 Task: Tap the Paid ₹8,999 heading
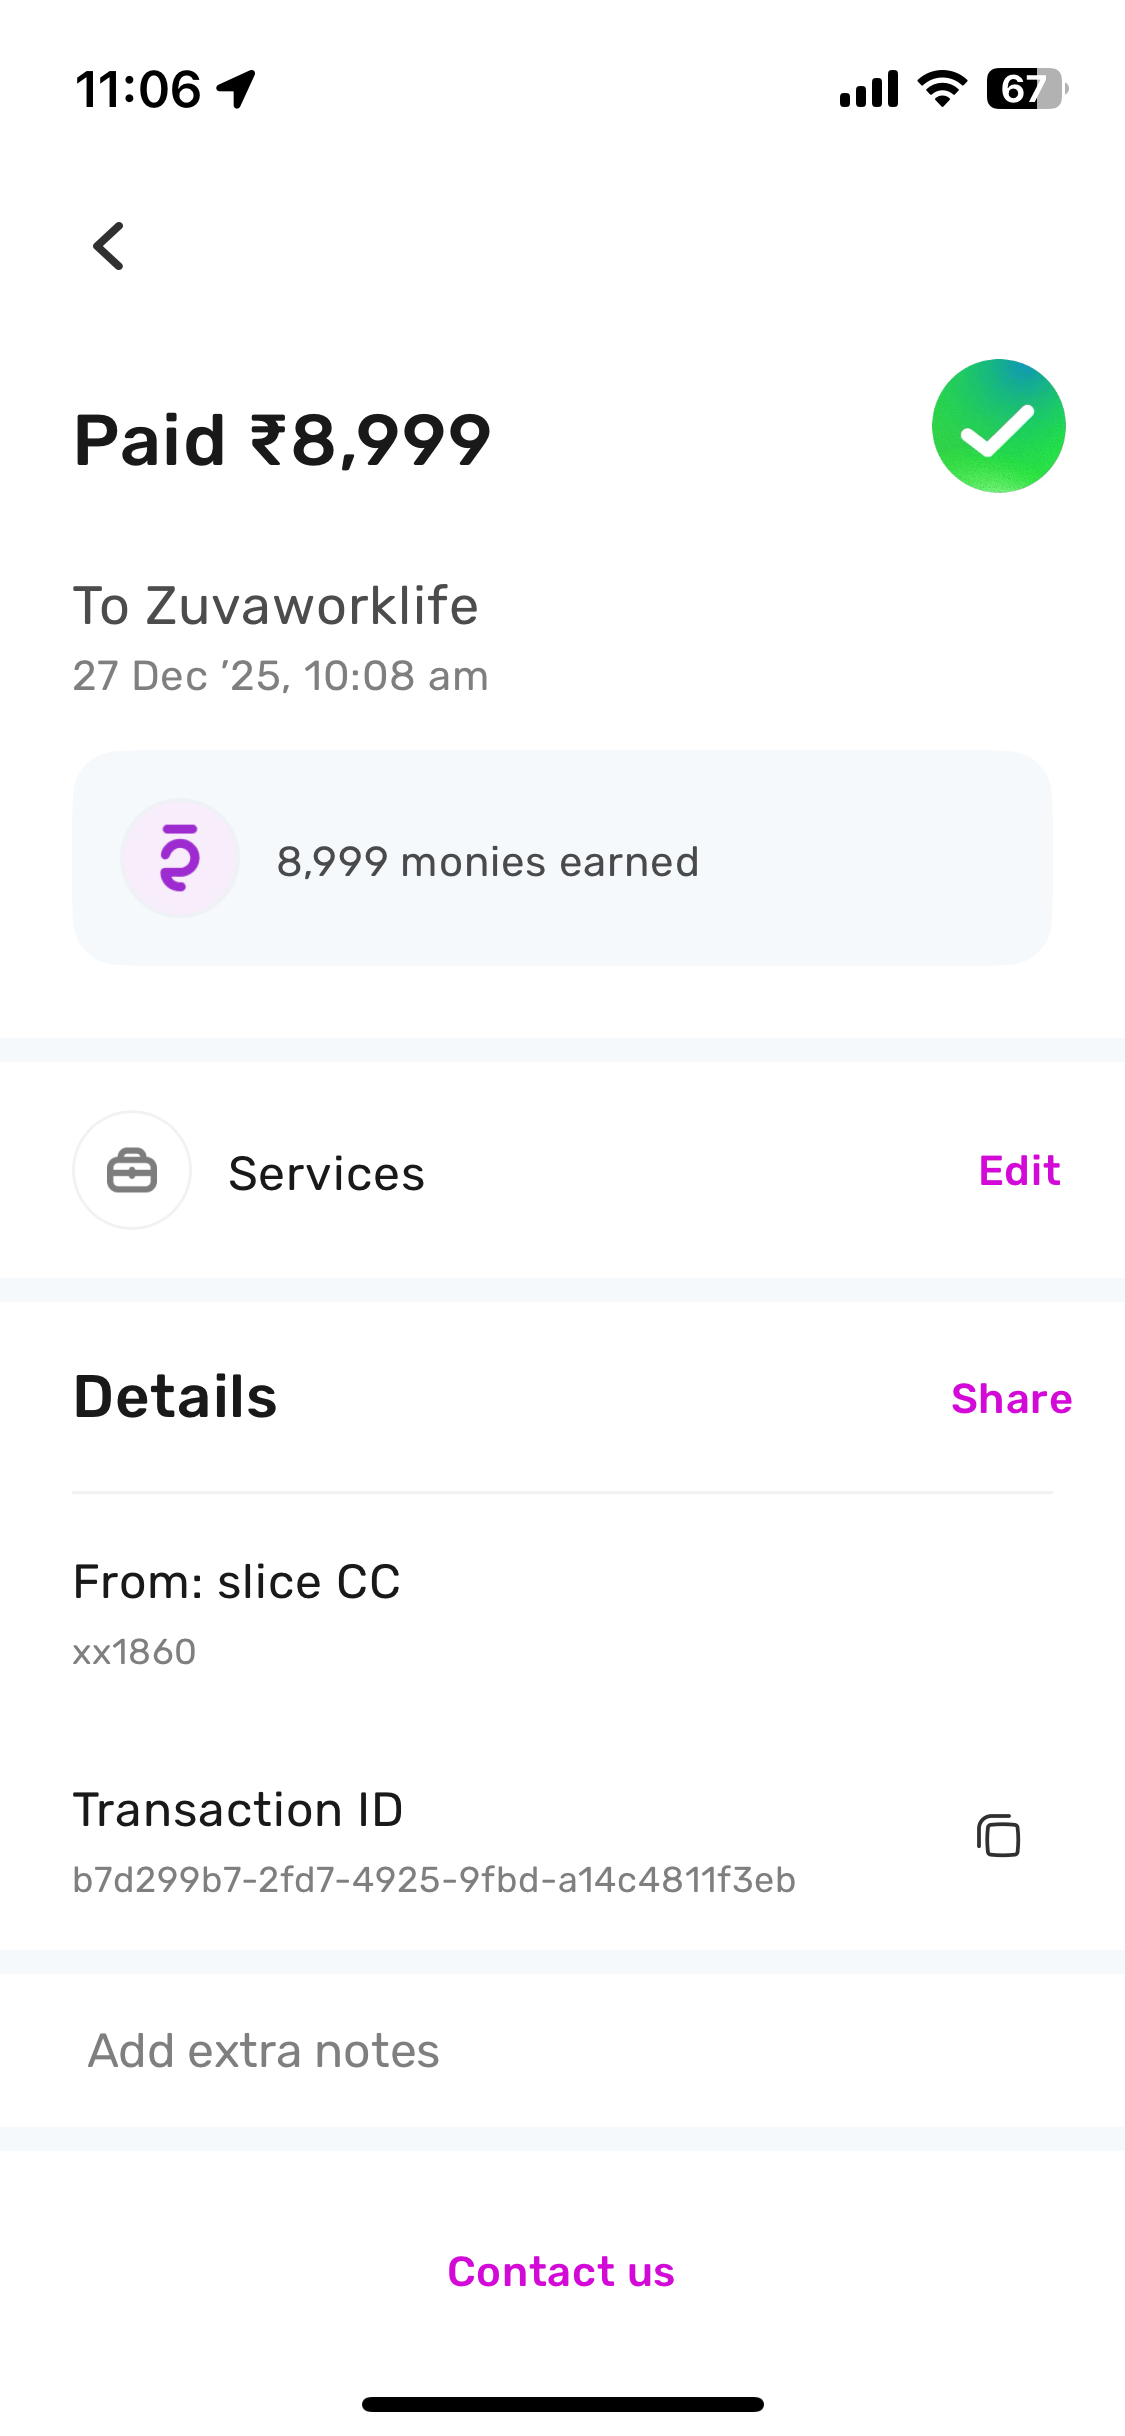[283, 440]
